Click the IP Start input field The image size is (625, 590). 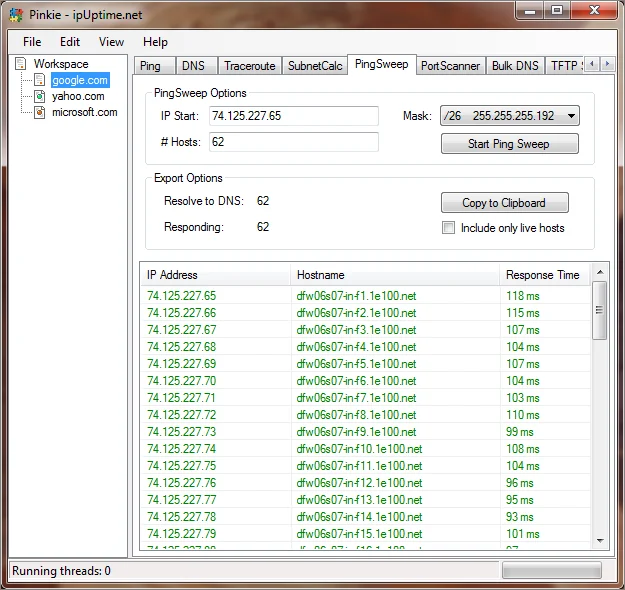click(294, 116)
